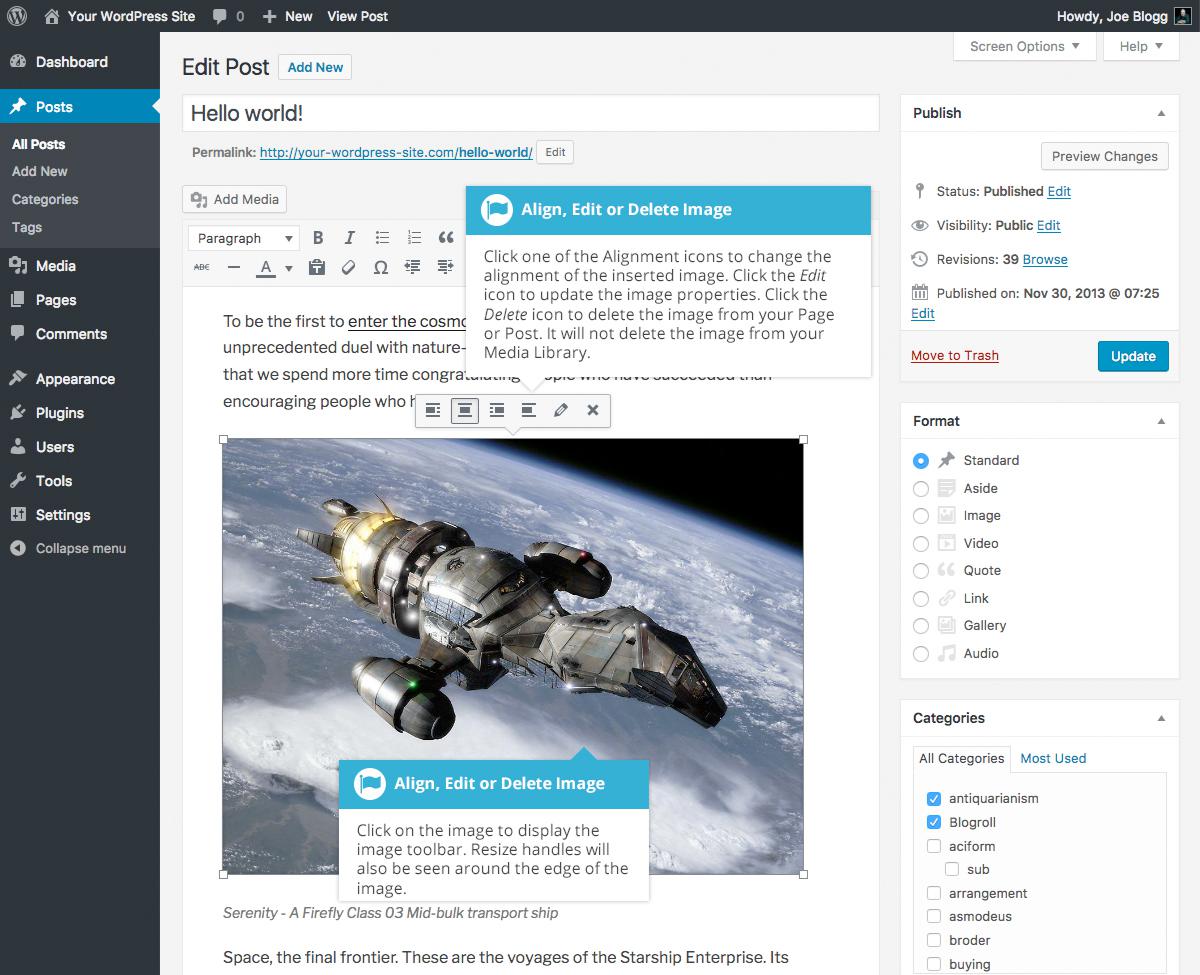The width and height of the screenshot is (1200, 975).
Task: Open the Plugins menu
Action: pos(80,413)
